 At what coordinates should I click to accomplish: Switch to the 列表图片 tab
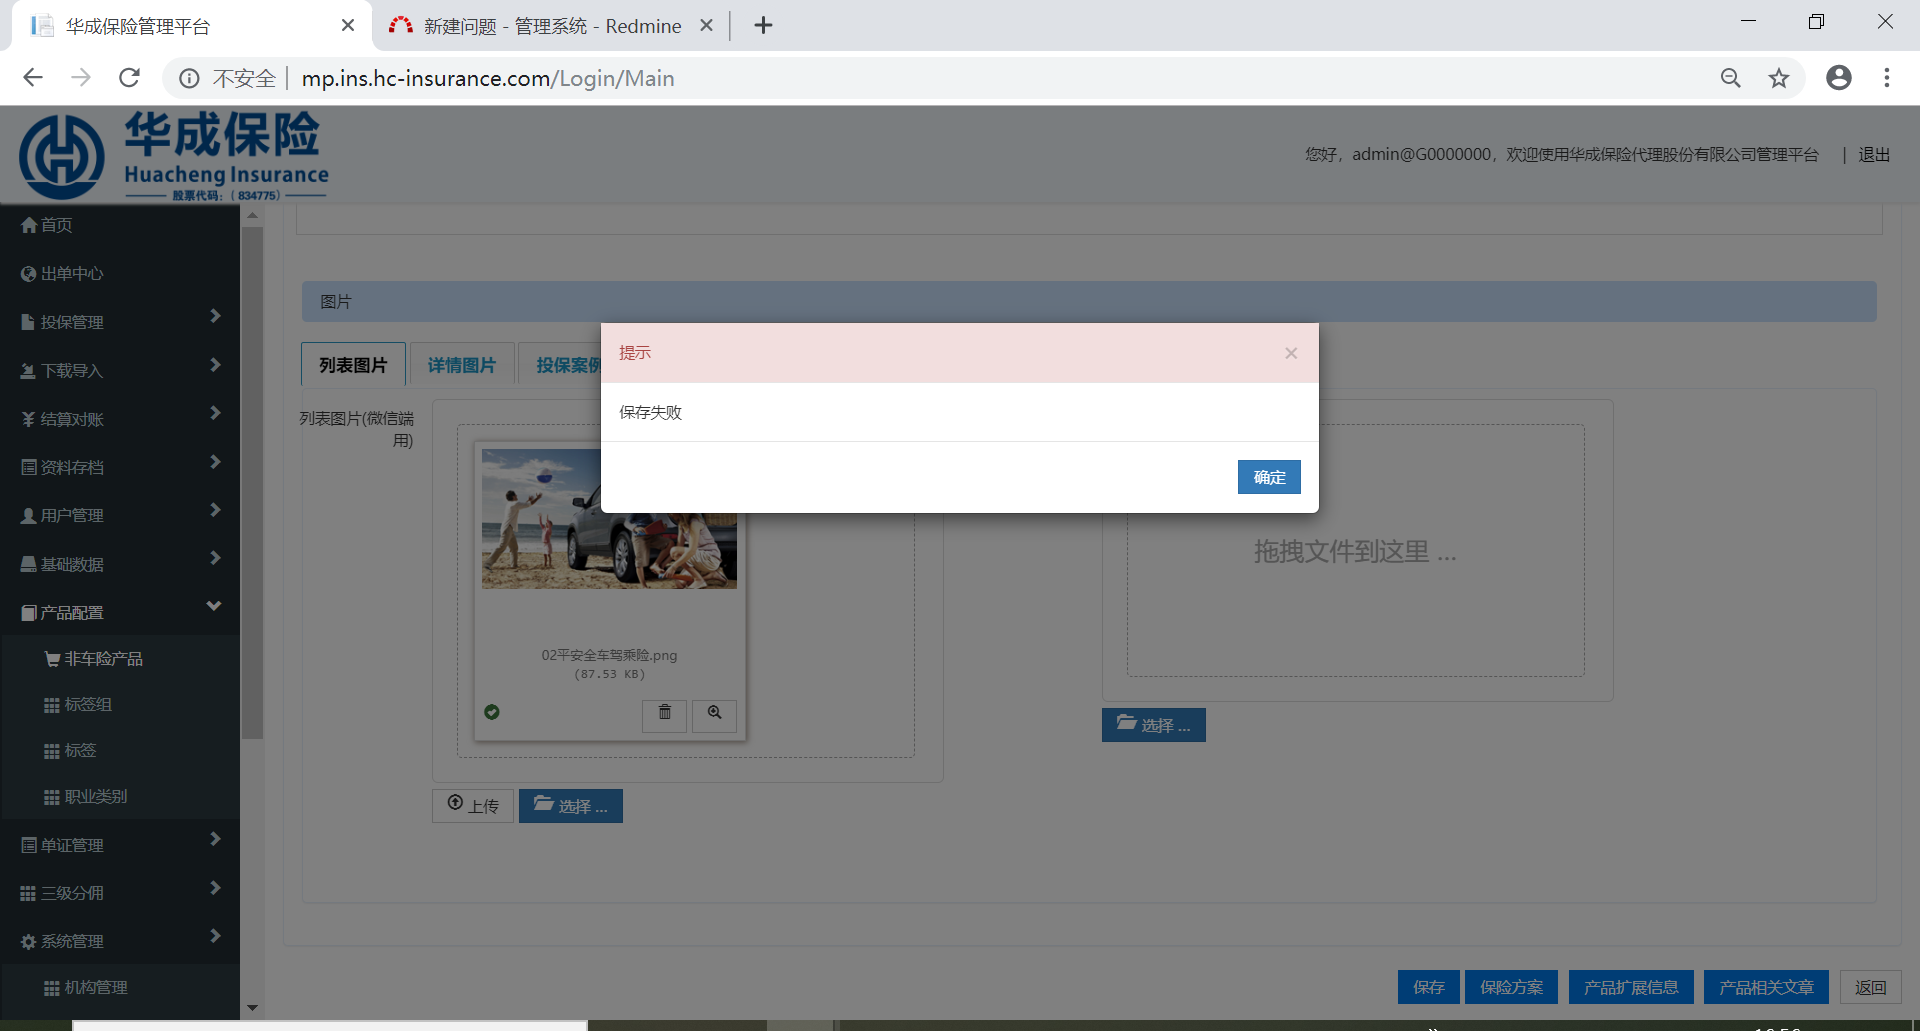click(x=353, y=365)
